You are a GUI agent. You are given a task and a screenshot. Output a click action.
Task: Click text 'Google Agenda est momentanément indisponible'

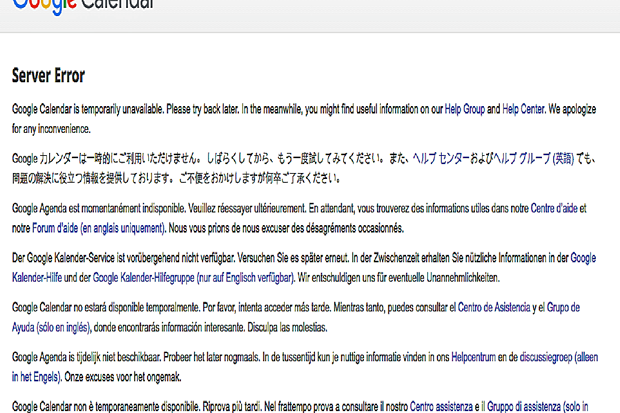pyautogui.click(x=98, y=208)
